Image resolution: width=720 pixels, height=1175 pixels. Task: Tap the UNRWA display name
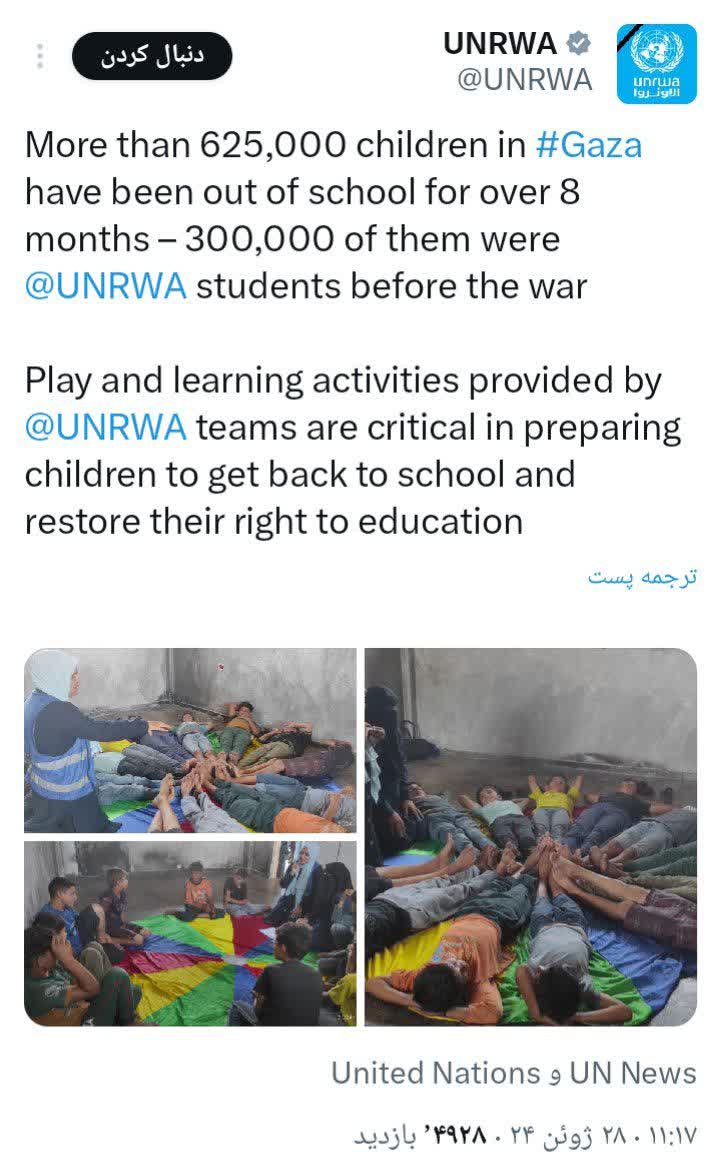tap(500, 43)
